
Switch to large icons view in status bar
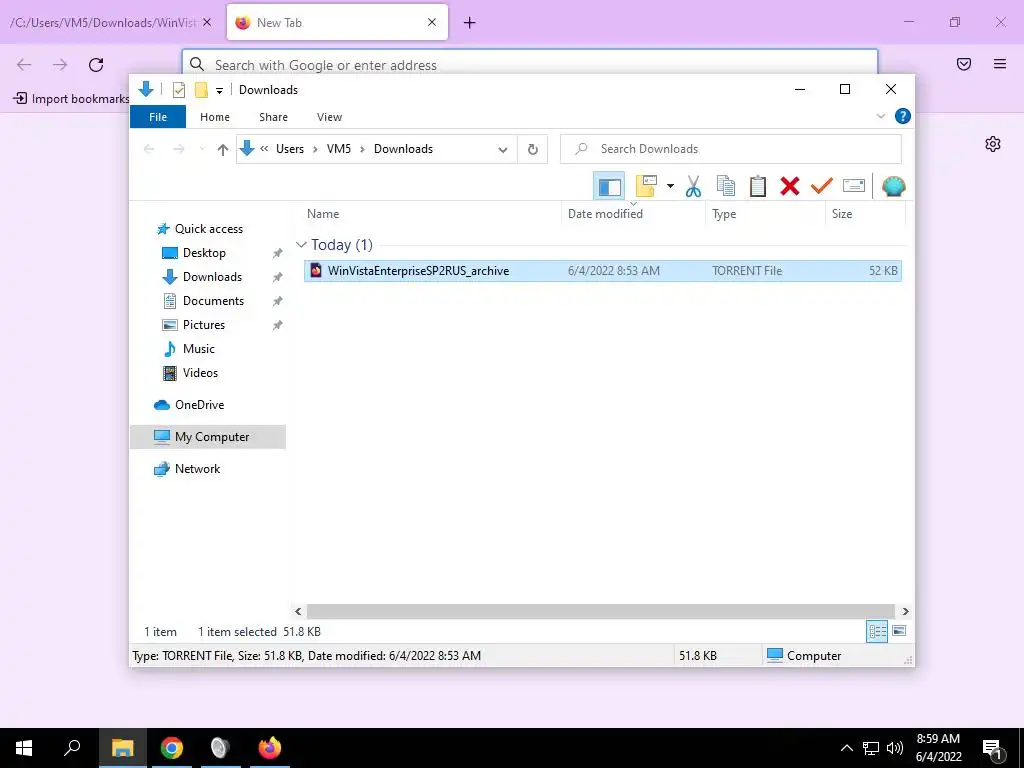[899, 632]
